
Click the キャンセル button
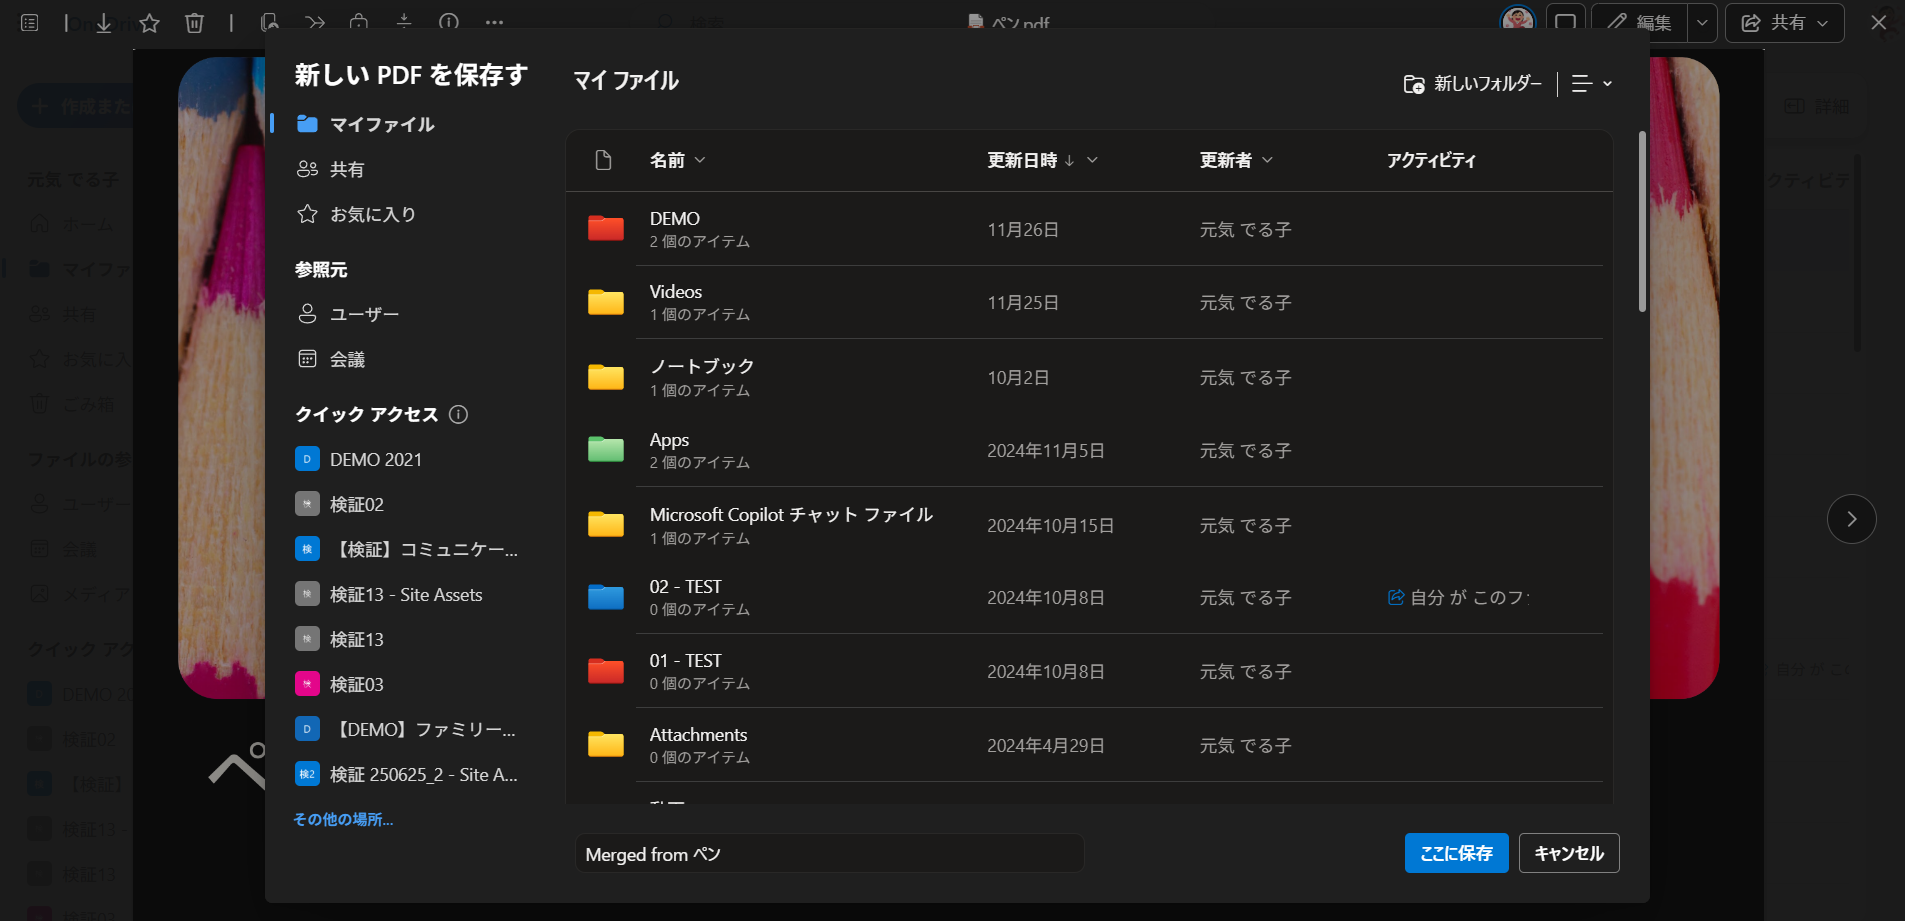coord(1568,853)
